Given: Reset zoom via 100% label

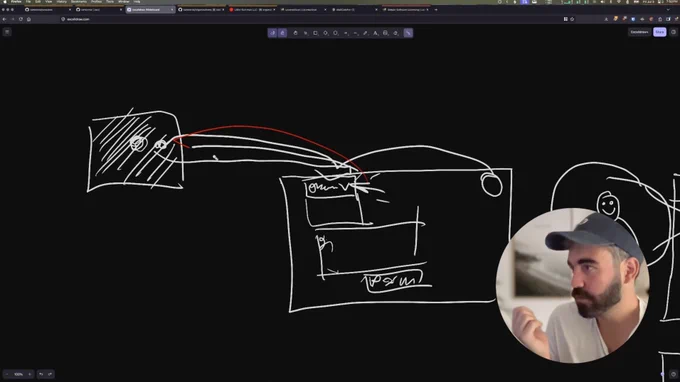Looking at the screenshot, I should coord(18,374).
